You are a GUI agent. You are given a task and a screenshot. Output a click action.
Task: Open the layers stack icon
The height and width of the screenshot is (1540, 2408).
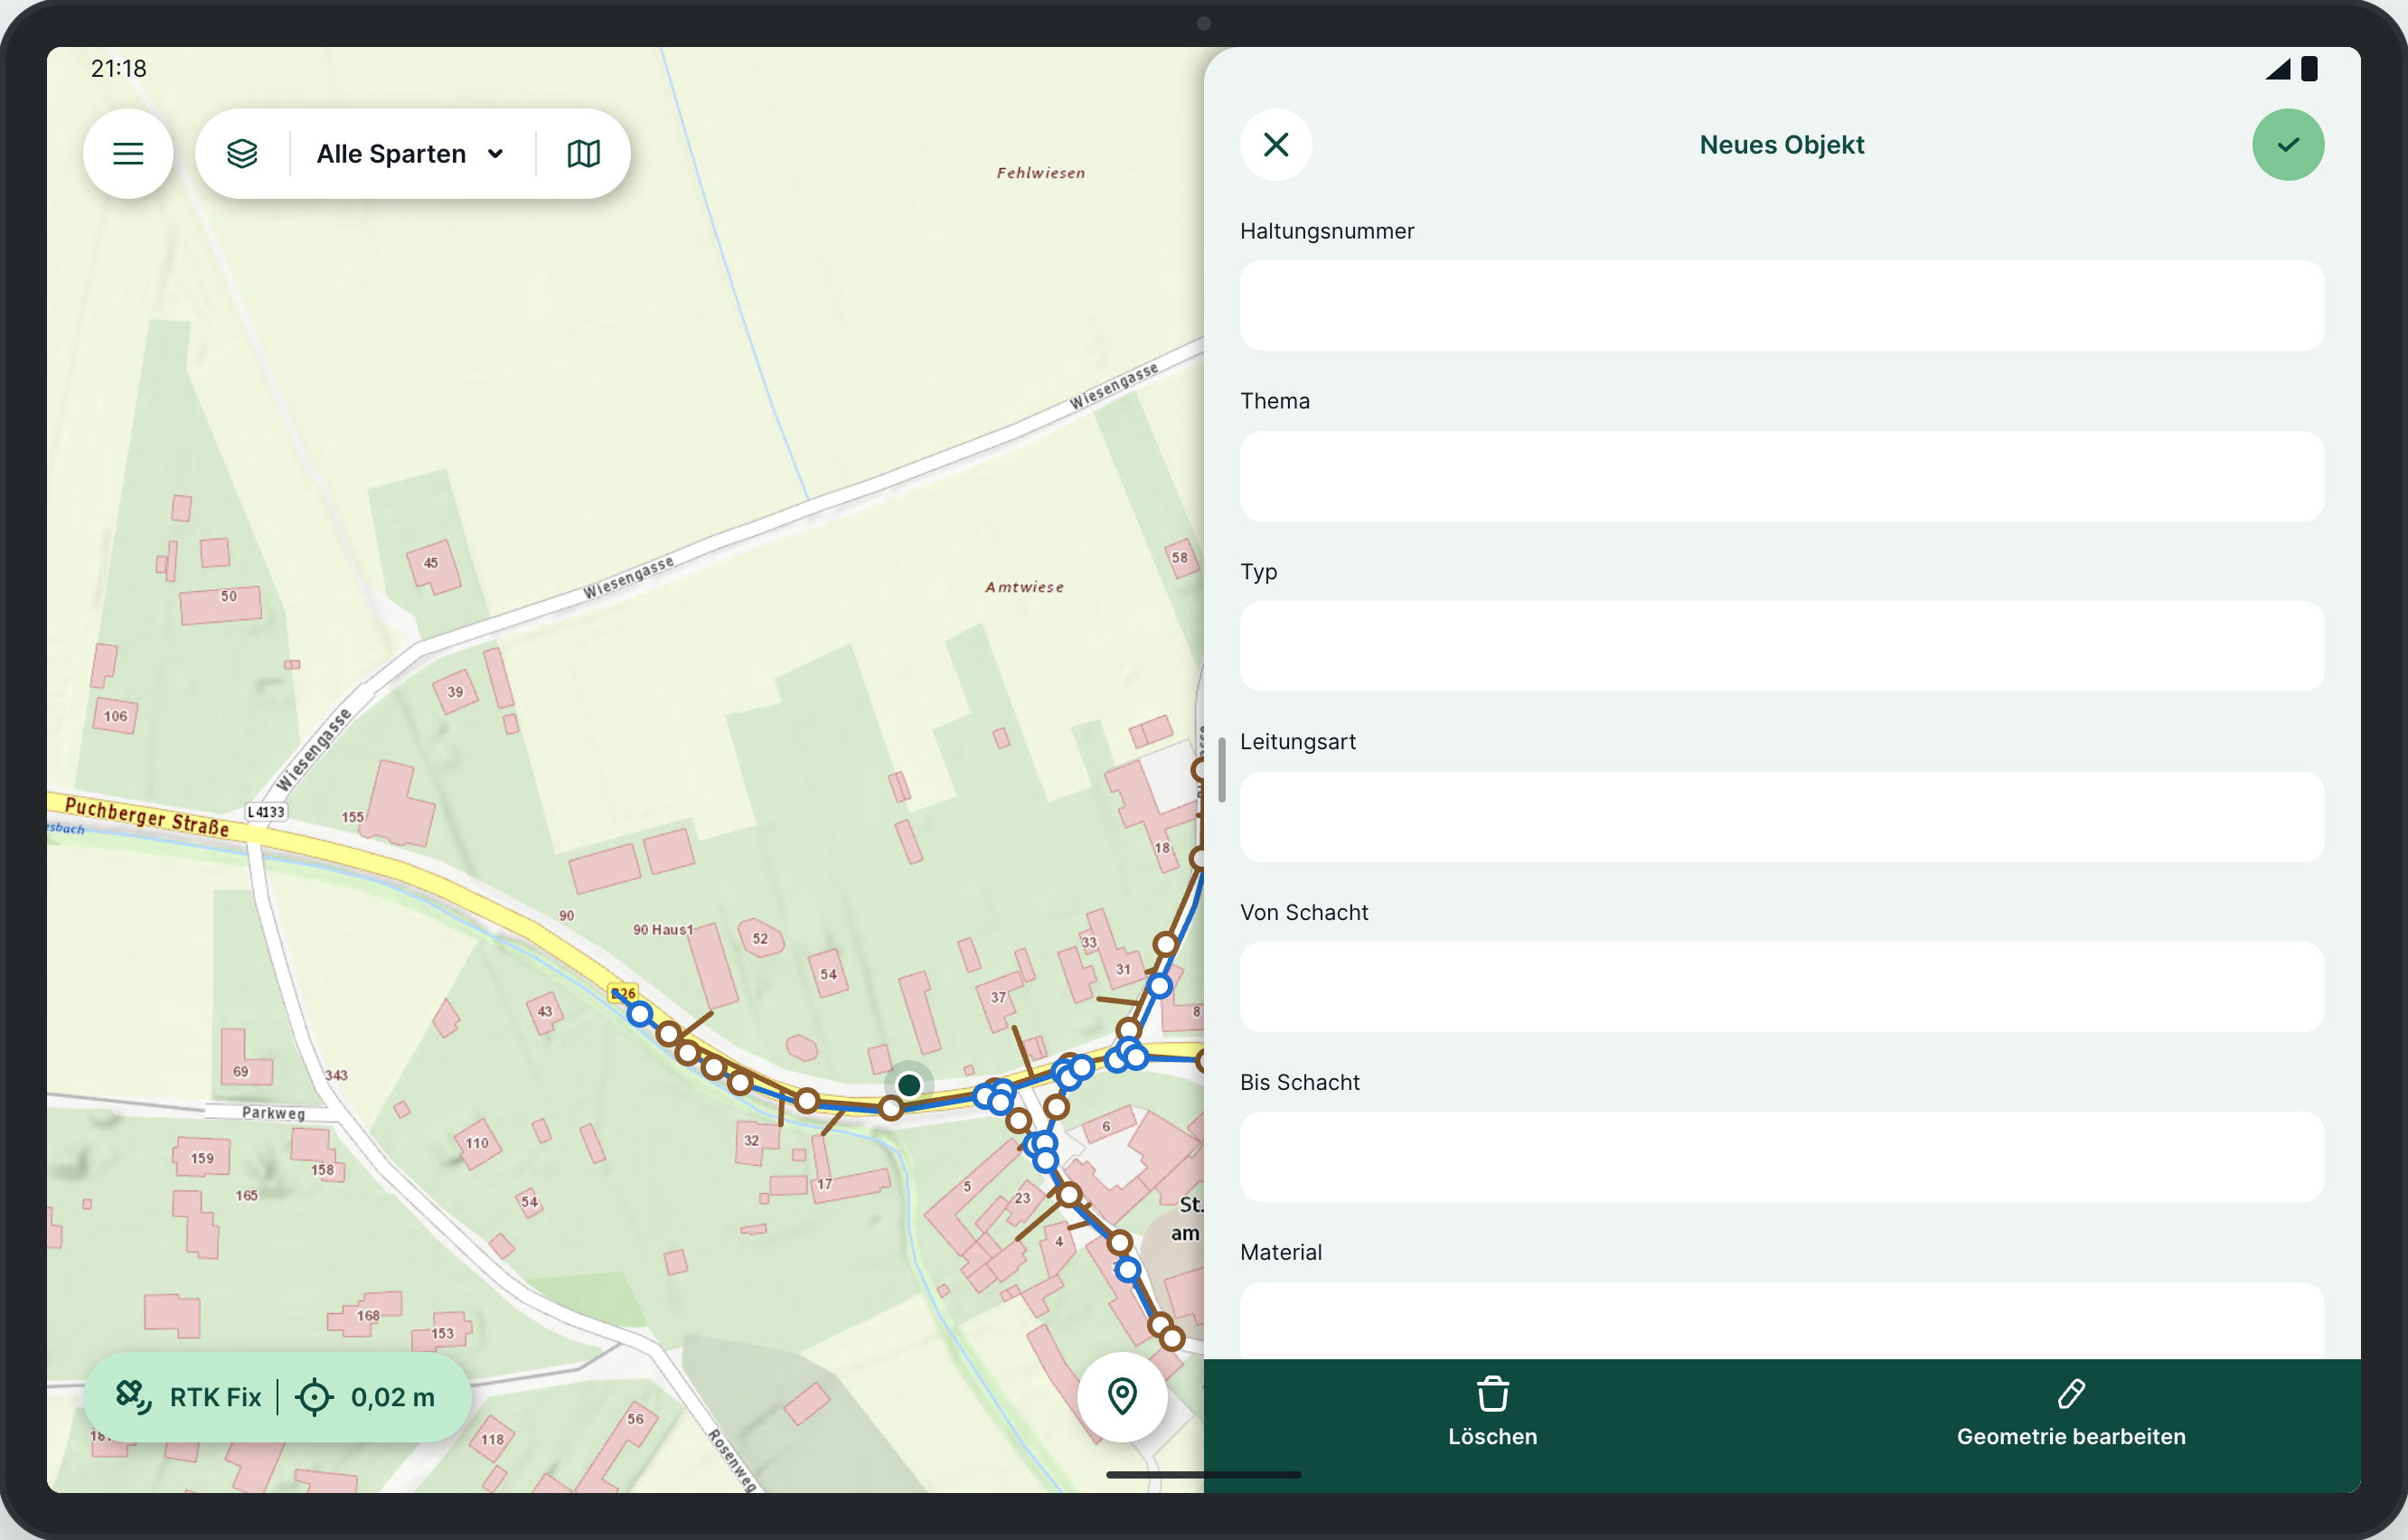[242, 154]
